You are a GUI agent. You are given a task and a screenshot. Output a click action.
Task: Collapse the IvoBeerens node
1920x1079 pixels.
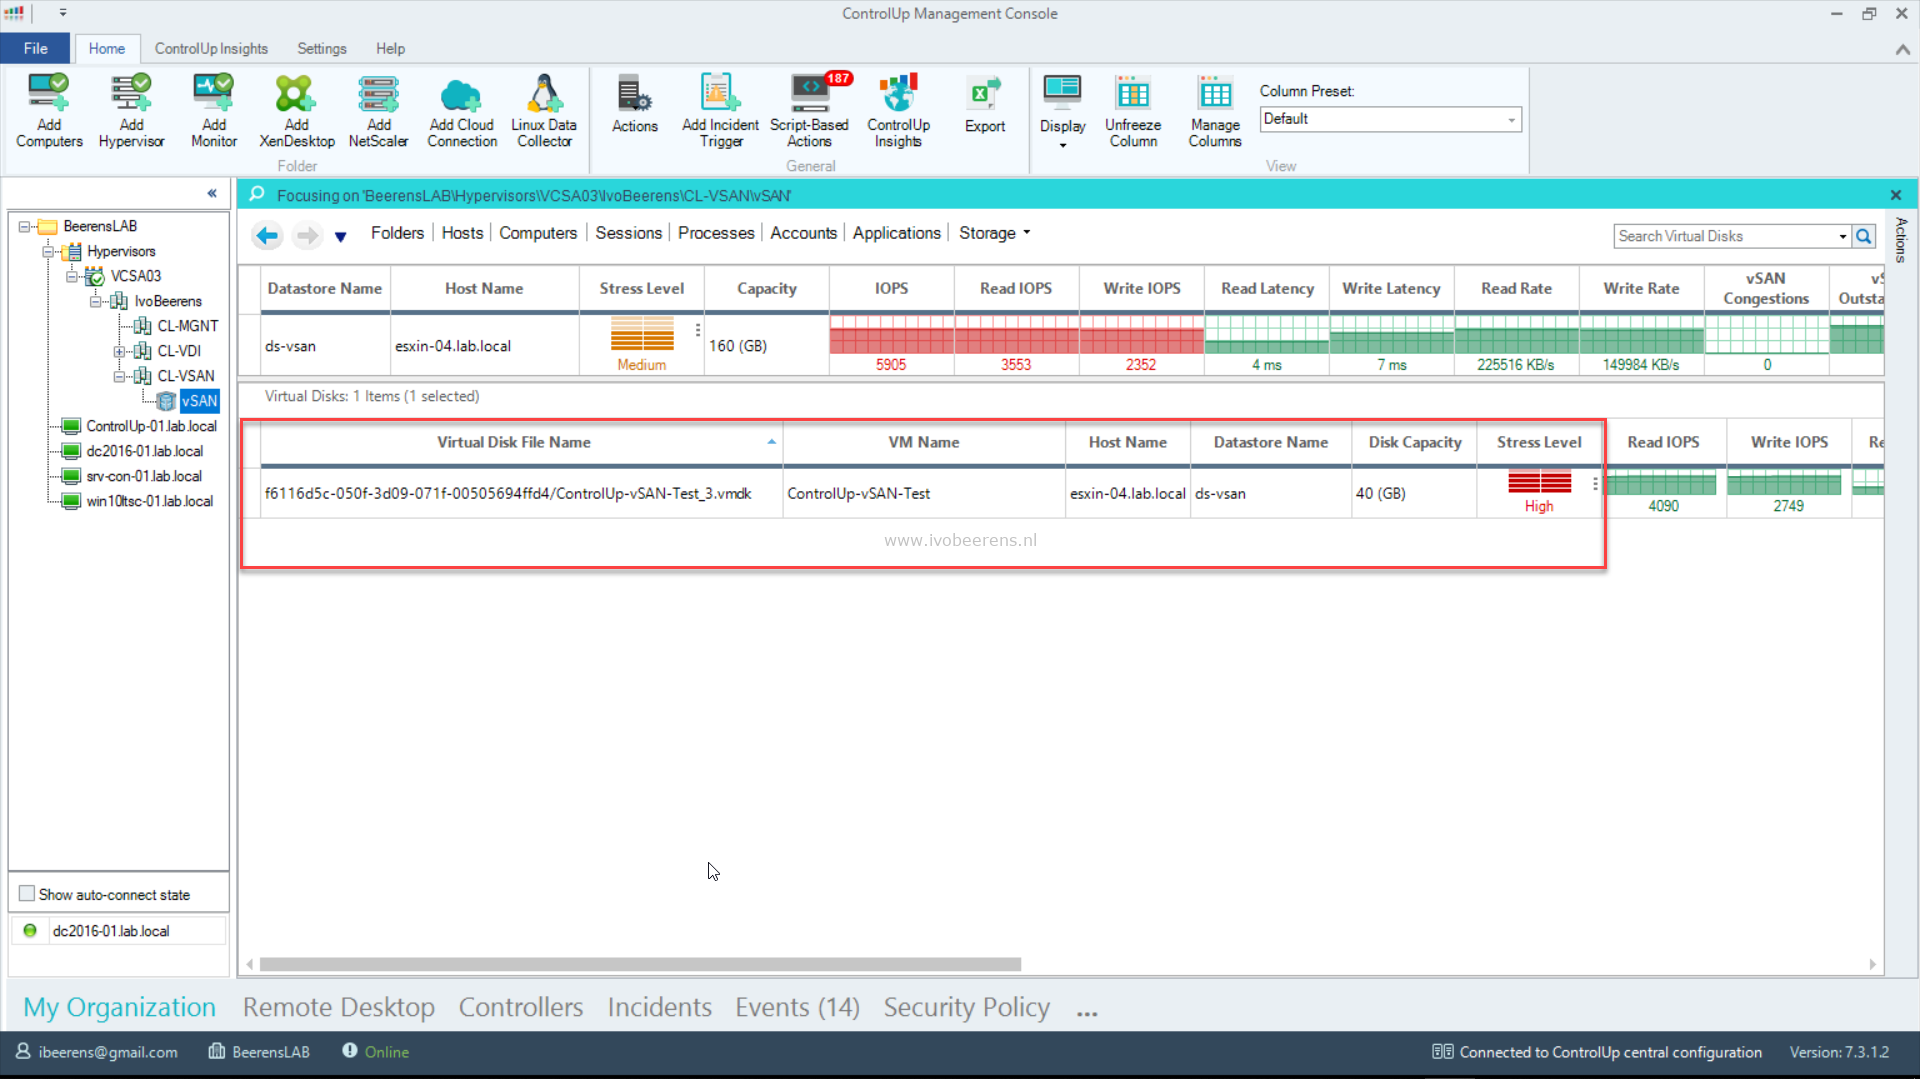pyautogui.click(x=95, y=302)
